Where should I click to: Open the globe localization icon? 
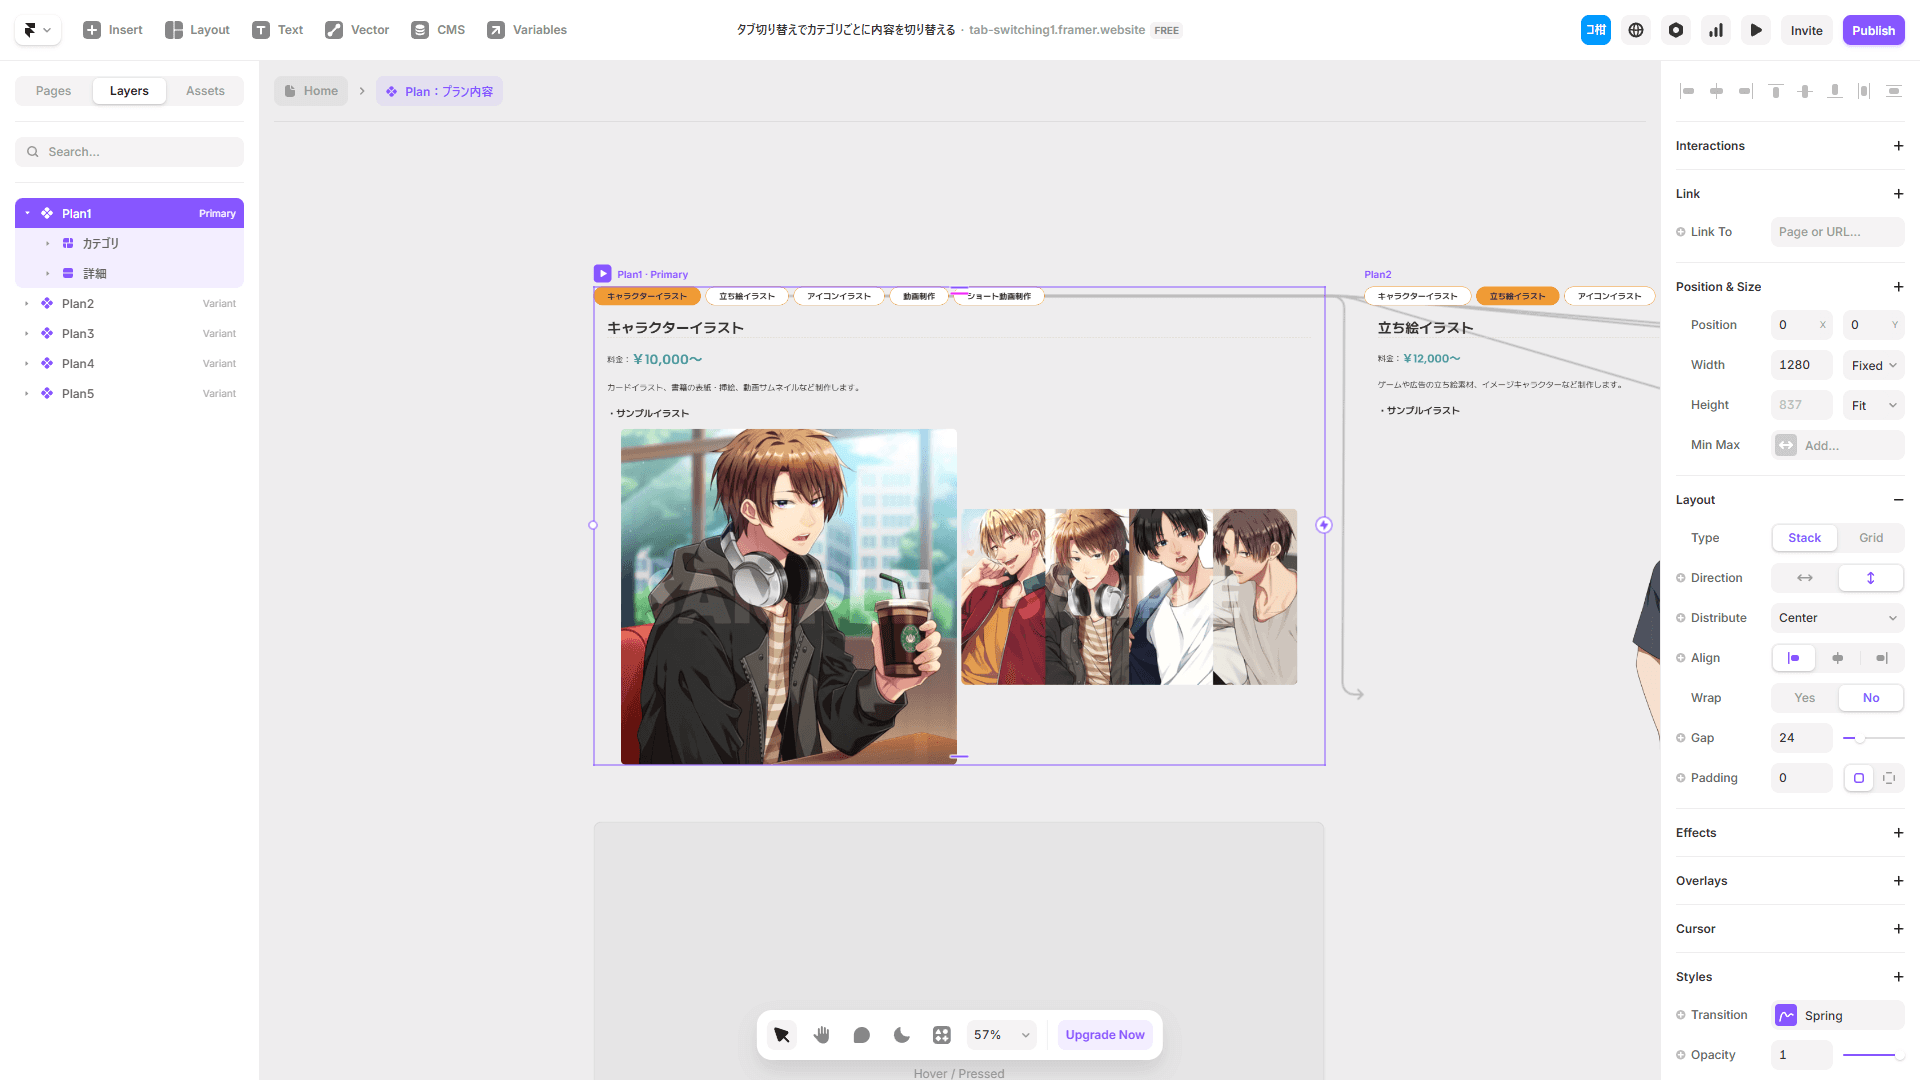pyautogui.click(x=1636, y=30)
